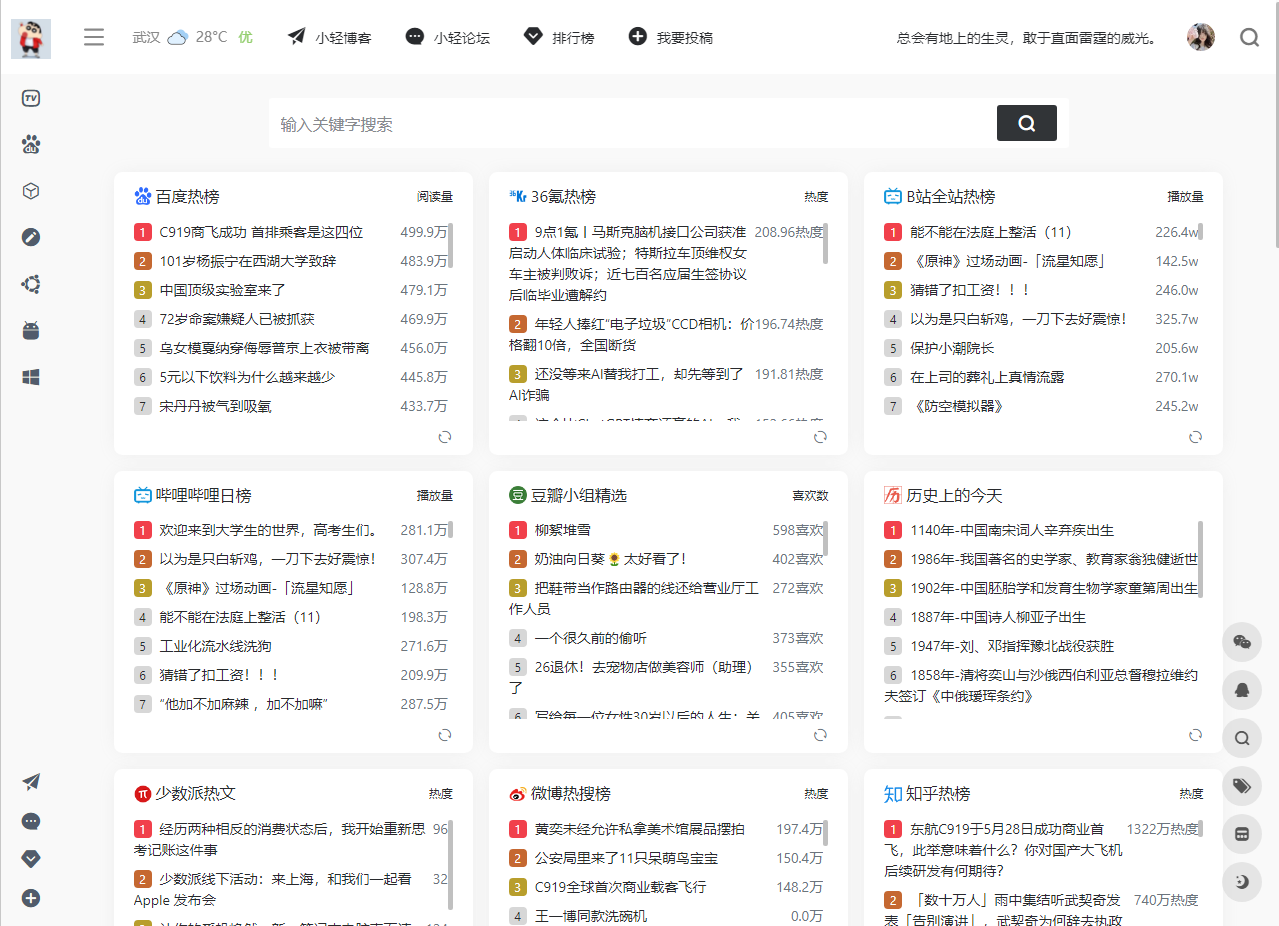This screenshot has width=1279, height=926.
Task: Click the Windows icon in left sidebar
Action: [31, 377]
